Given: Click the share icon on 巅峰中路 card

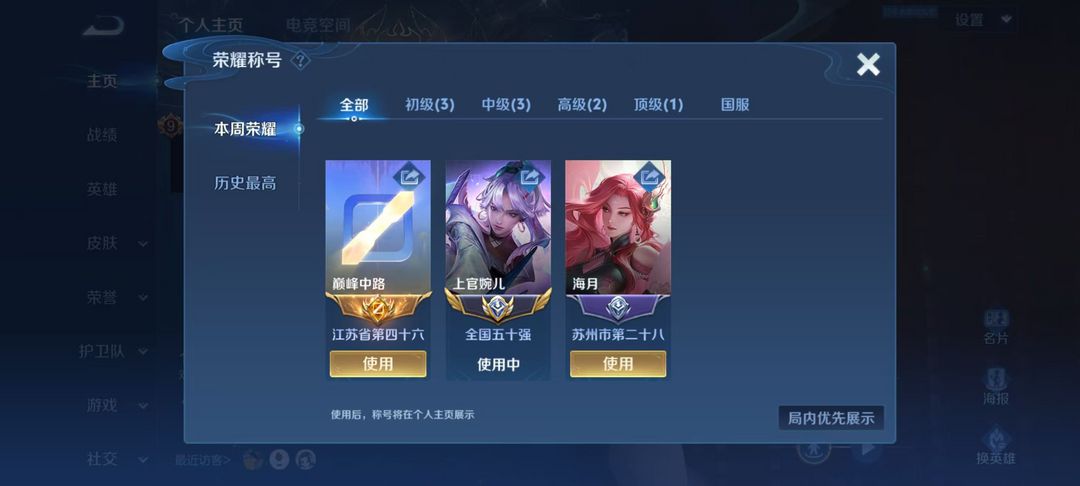Looking at the screenshot, I should click(411, 178).
